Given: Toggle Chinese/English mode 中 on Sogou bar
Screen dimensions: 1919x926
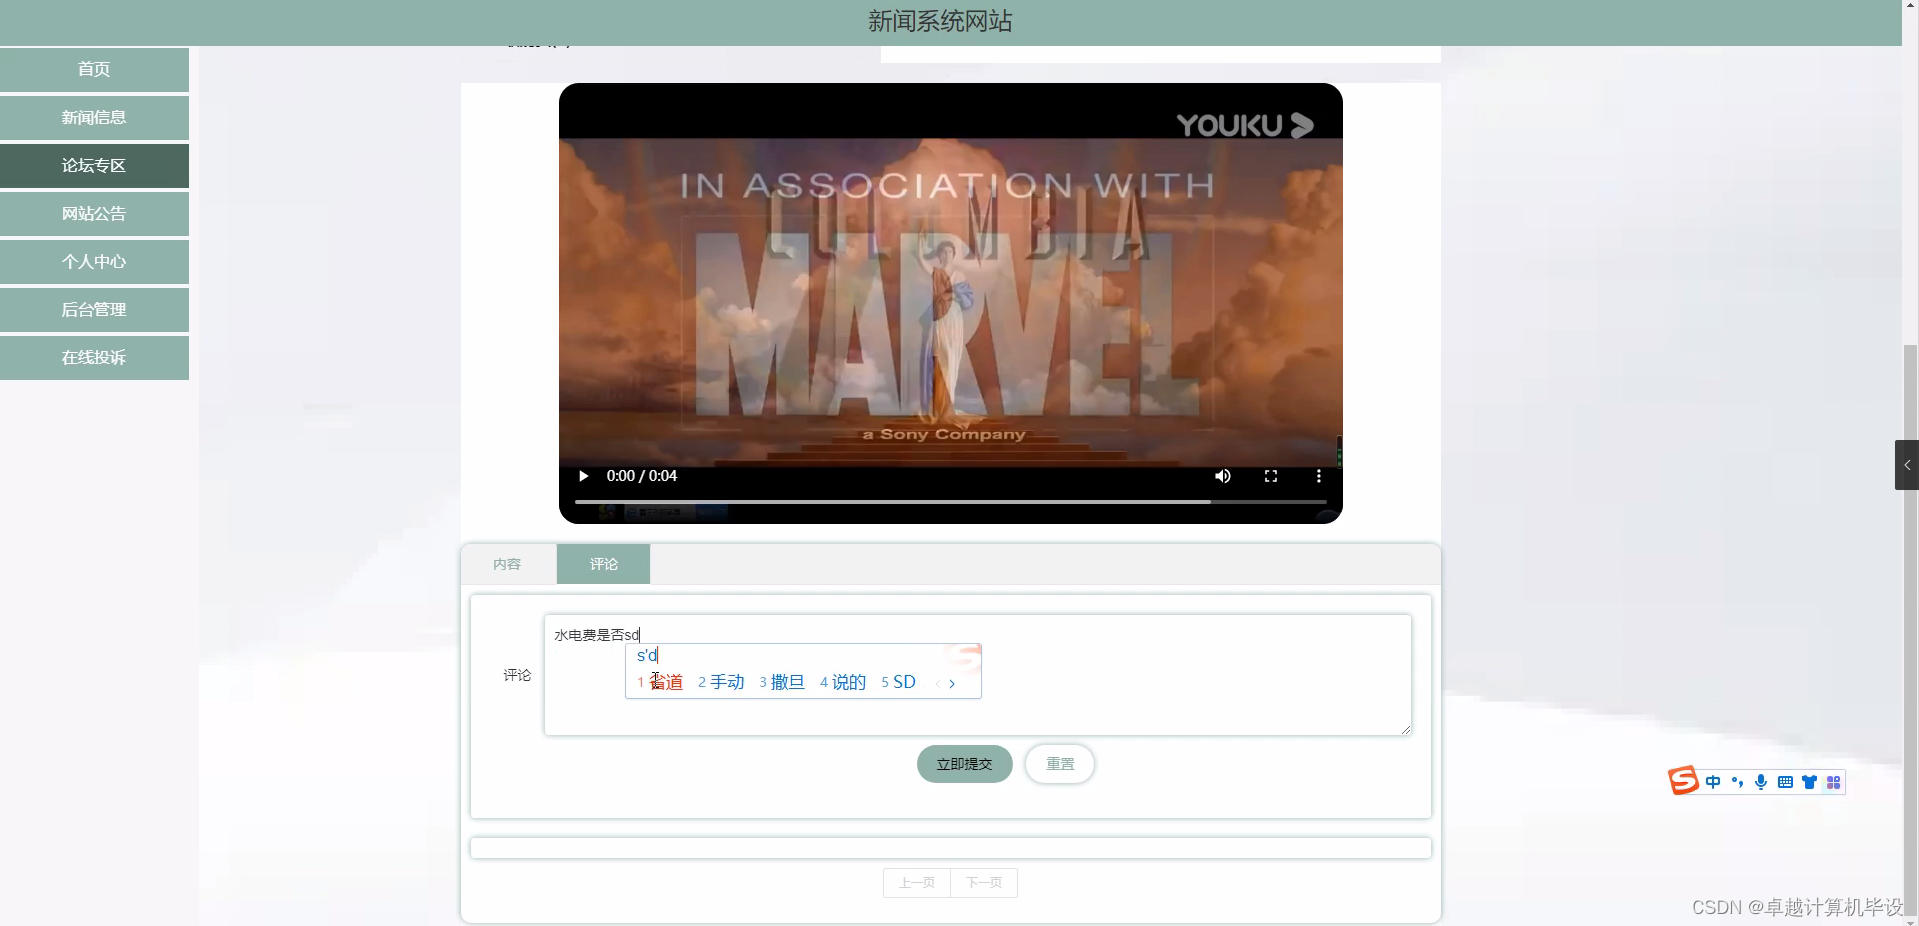Looking at the screenshot, I should pos(1713,782).
